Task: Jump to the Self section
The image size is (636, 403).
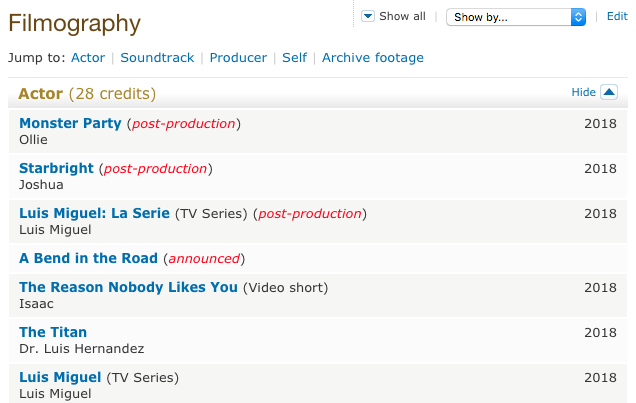Action: pos(294,58)
